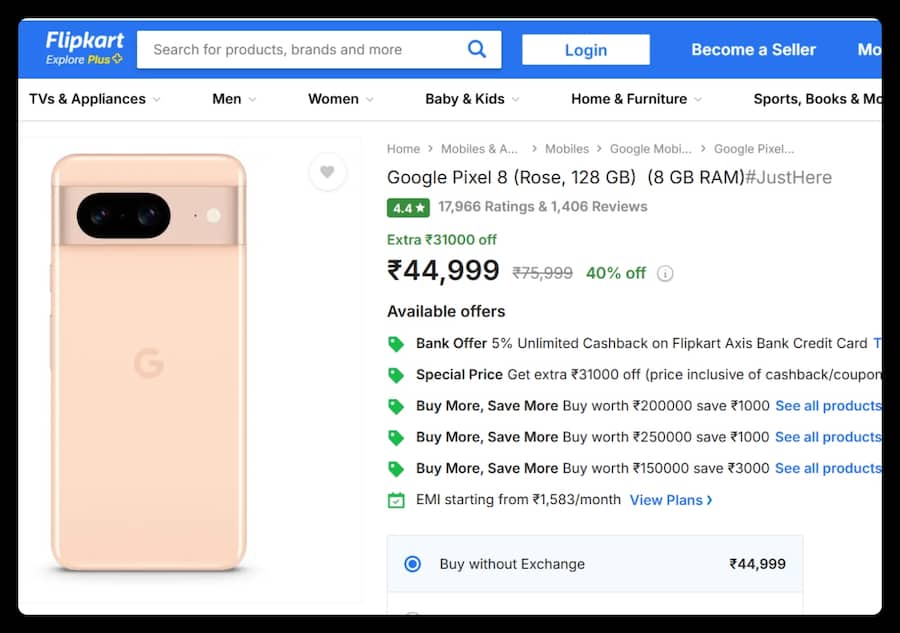Click the EMI calendar icon
Image resolution: width=900 pixels, height=633 pixels.
tap(396, 500)
